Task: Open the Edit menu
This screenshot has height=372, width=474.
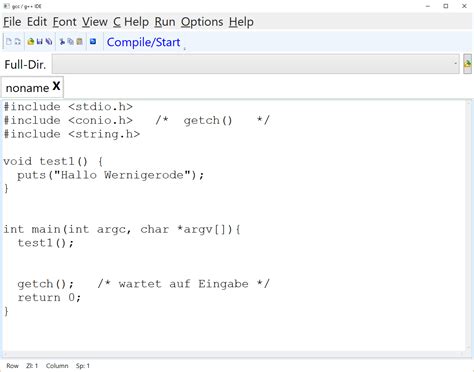Action: click(37, 22)
